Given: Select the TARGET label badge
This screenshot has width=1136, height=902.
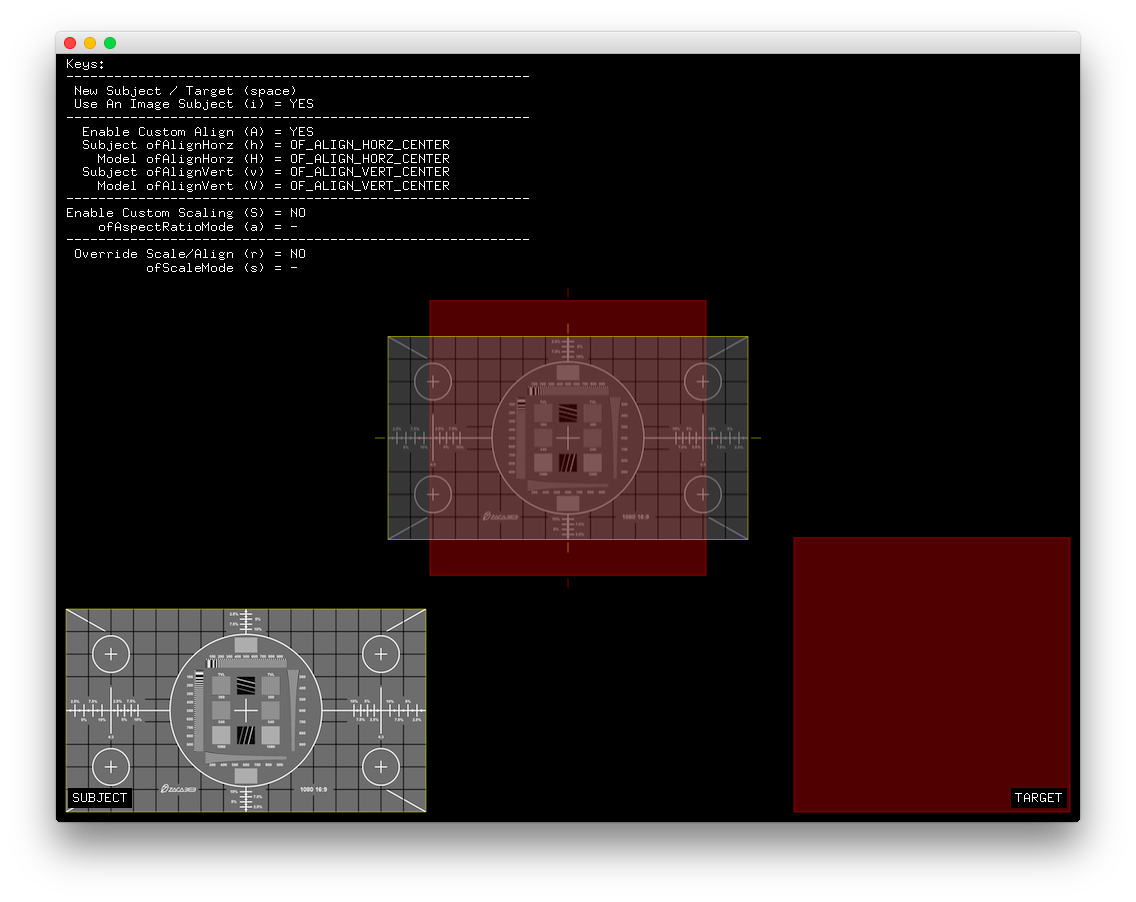Looking at the screenshot, I should point(1039,798).
